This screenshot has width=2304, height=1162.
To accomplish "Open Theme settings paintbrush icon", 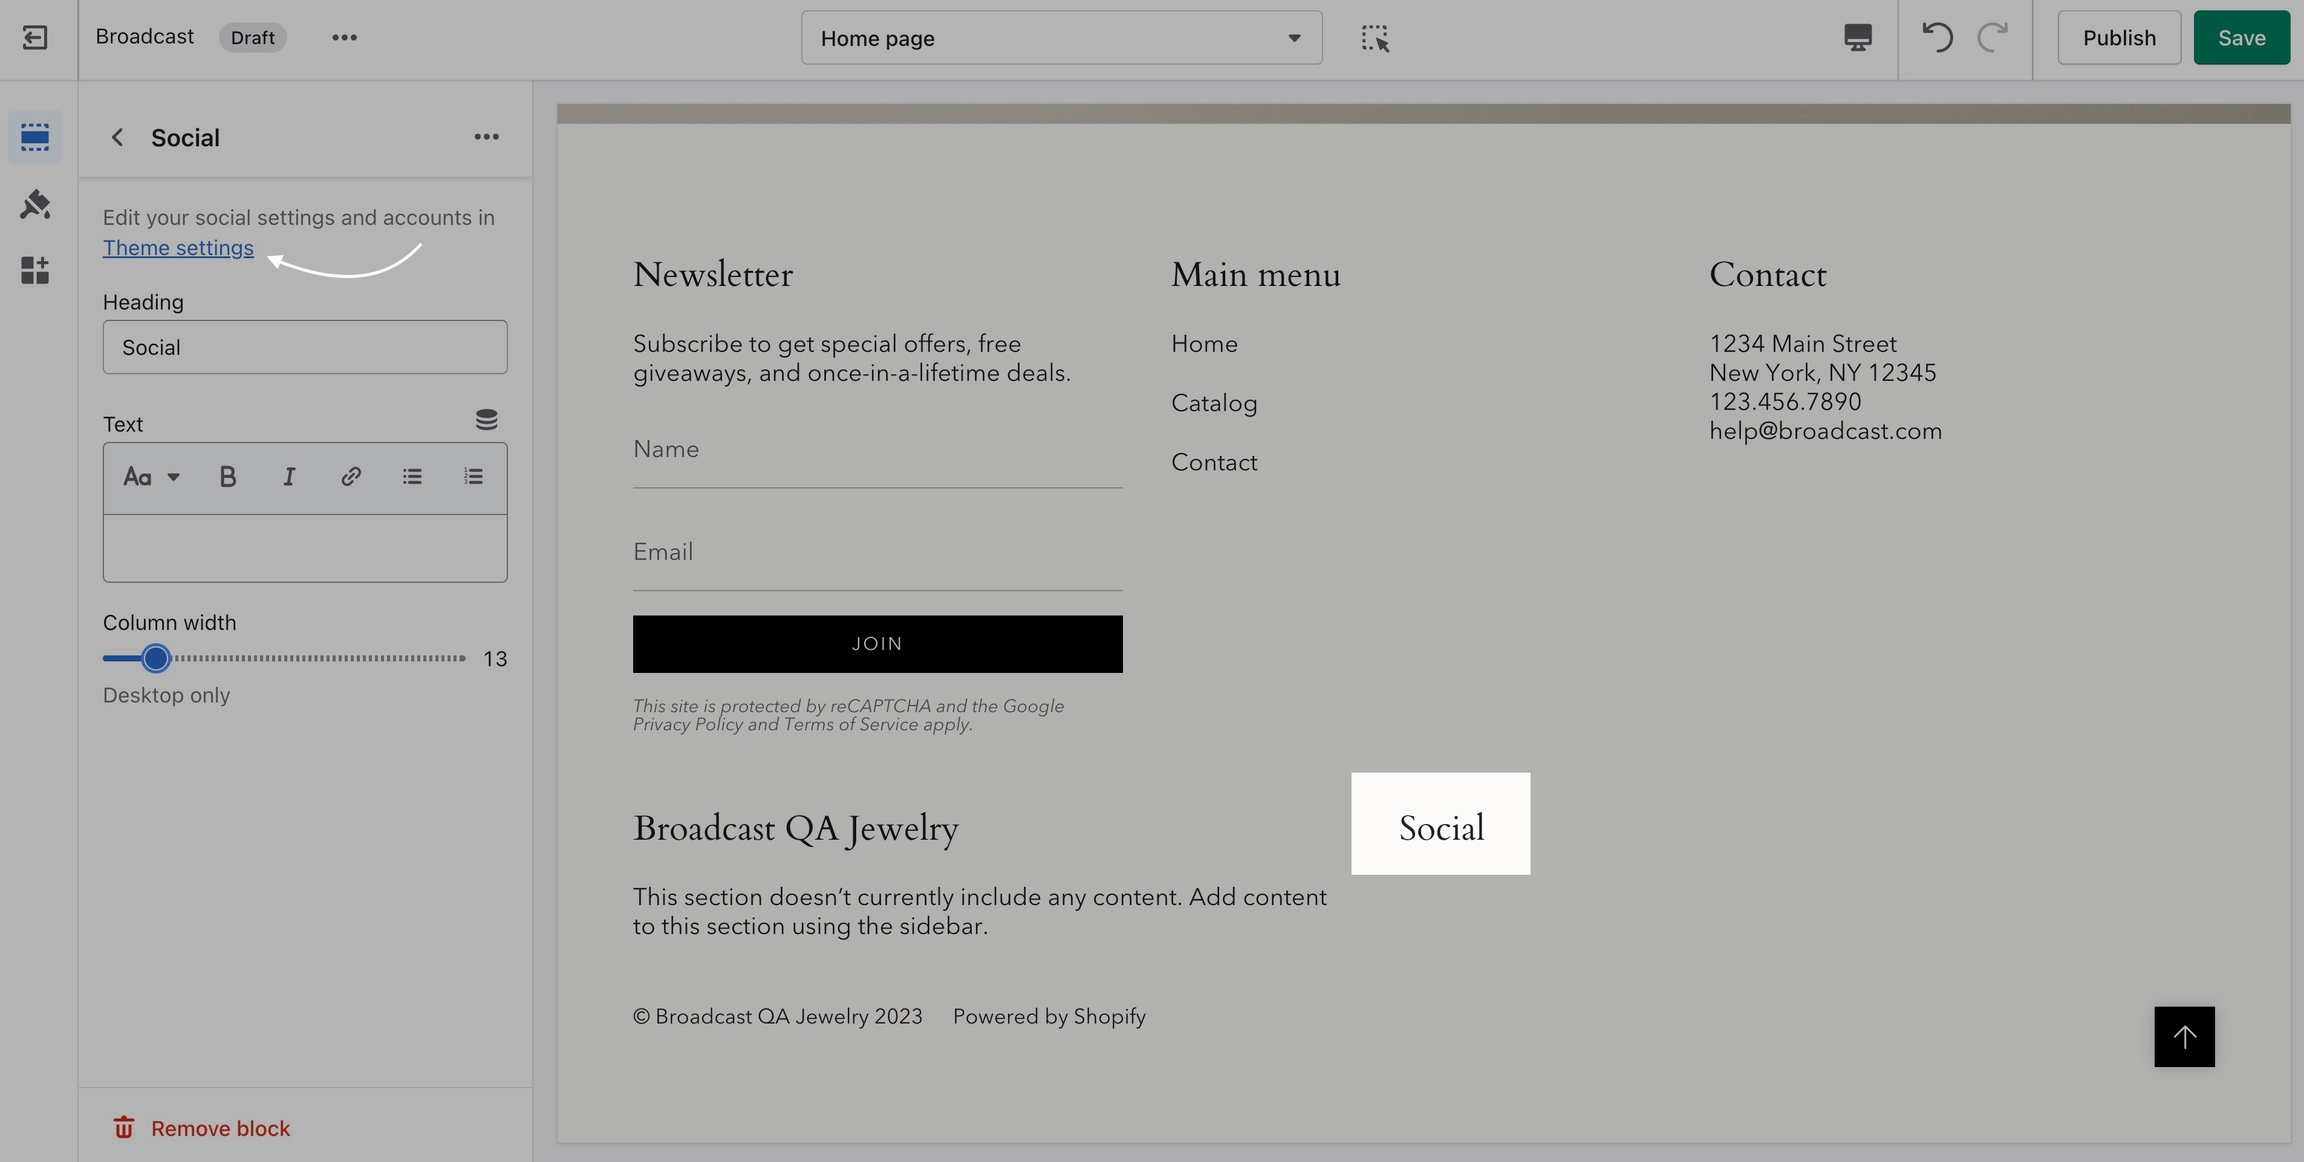I will click(x=35, y=204).
